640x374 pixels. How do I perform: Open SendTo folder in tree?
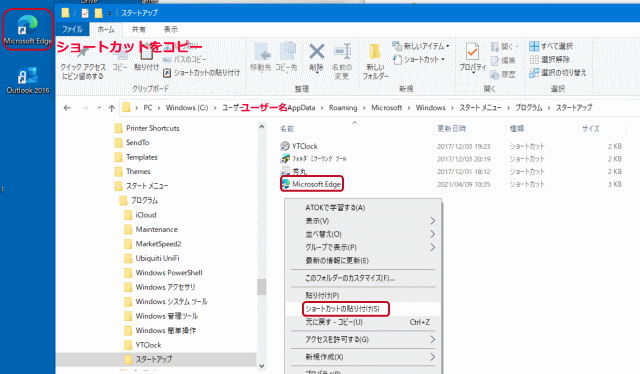132,142
